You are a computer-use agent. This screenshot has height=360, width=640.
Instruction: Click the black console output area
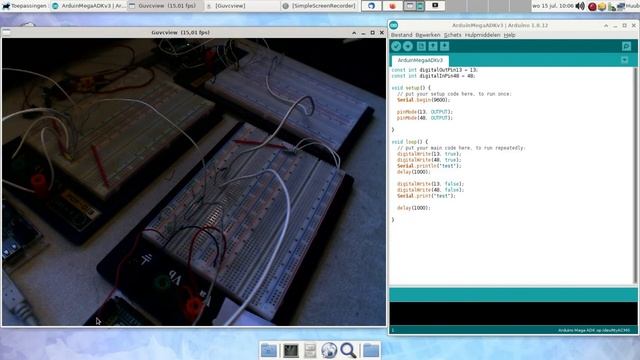coord(513,314)
